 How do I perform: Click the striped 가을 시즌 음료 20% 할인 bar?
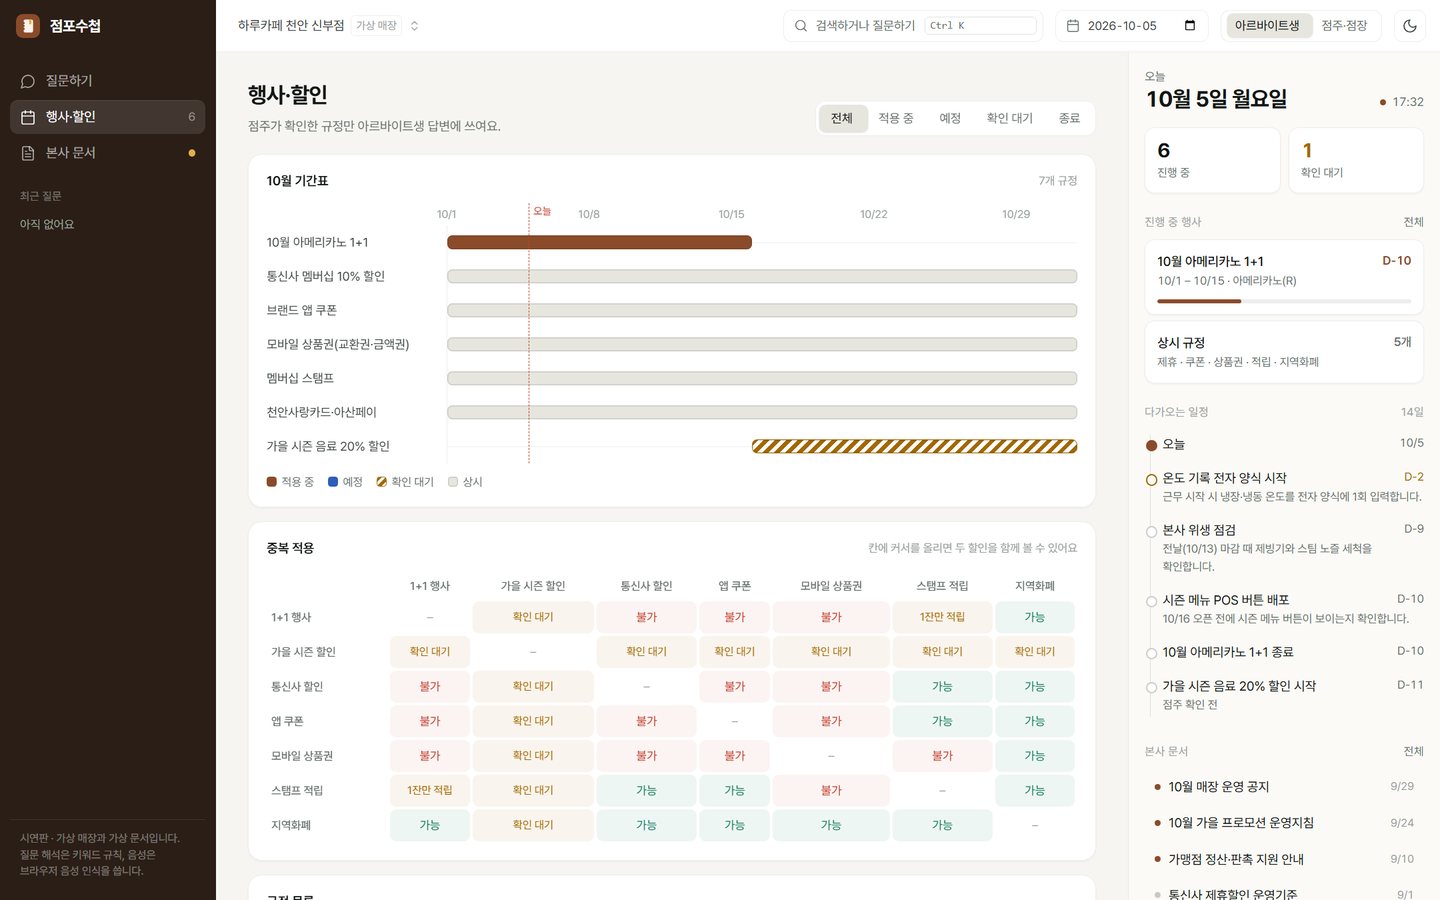pyautogui.click(x=914, y=446)
